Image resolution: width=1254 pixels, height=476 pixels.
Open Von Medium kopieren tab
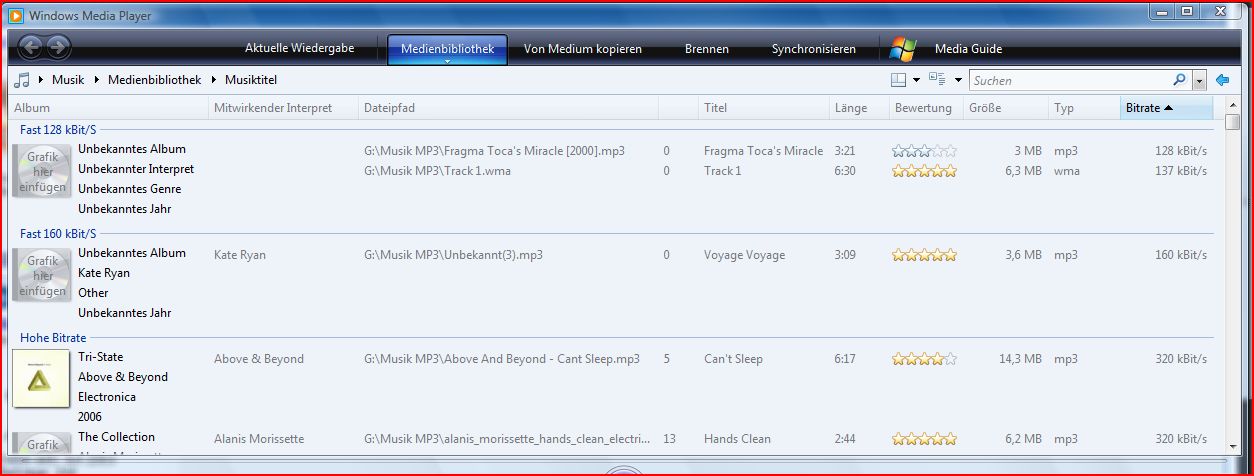click(583, 49)
